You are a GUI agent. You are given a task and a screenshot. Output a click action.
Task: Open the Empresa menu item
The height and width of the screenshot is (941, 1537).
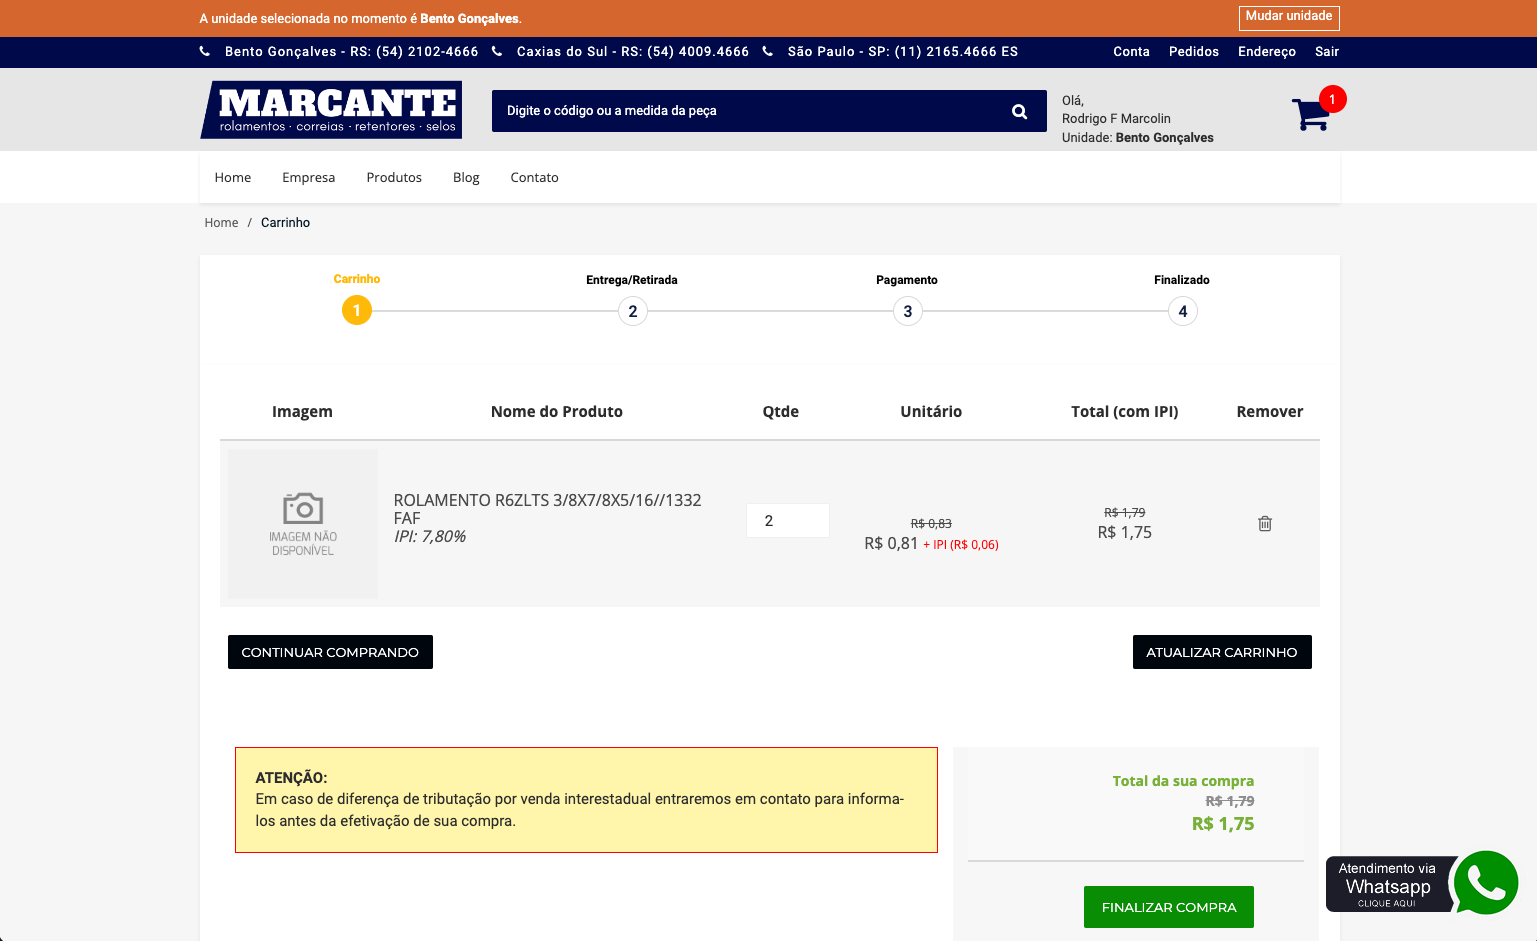click(x=308, y=178)
